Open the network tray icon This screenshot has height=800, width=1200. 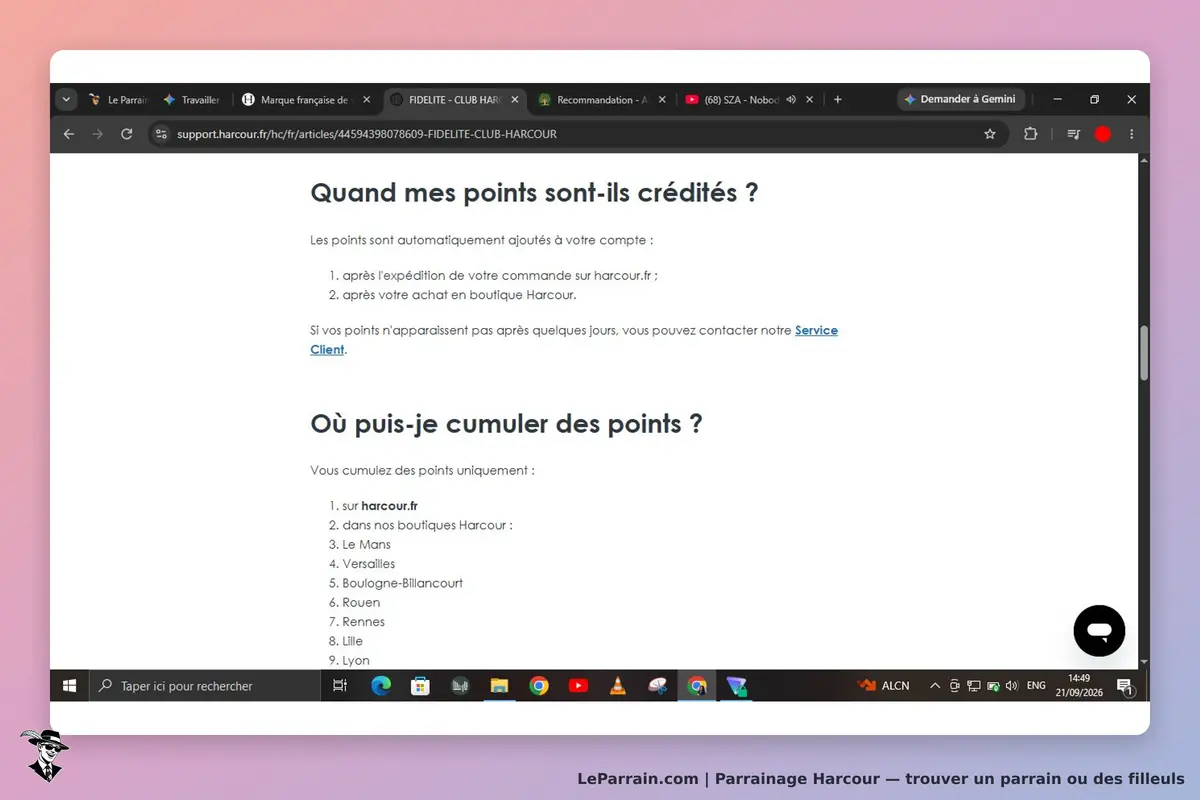tap(973, 686)
